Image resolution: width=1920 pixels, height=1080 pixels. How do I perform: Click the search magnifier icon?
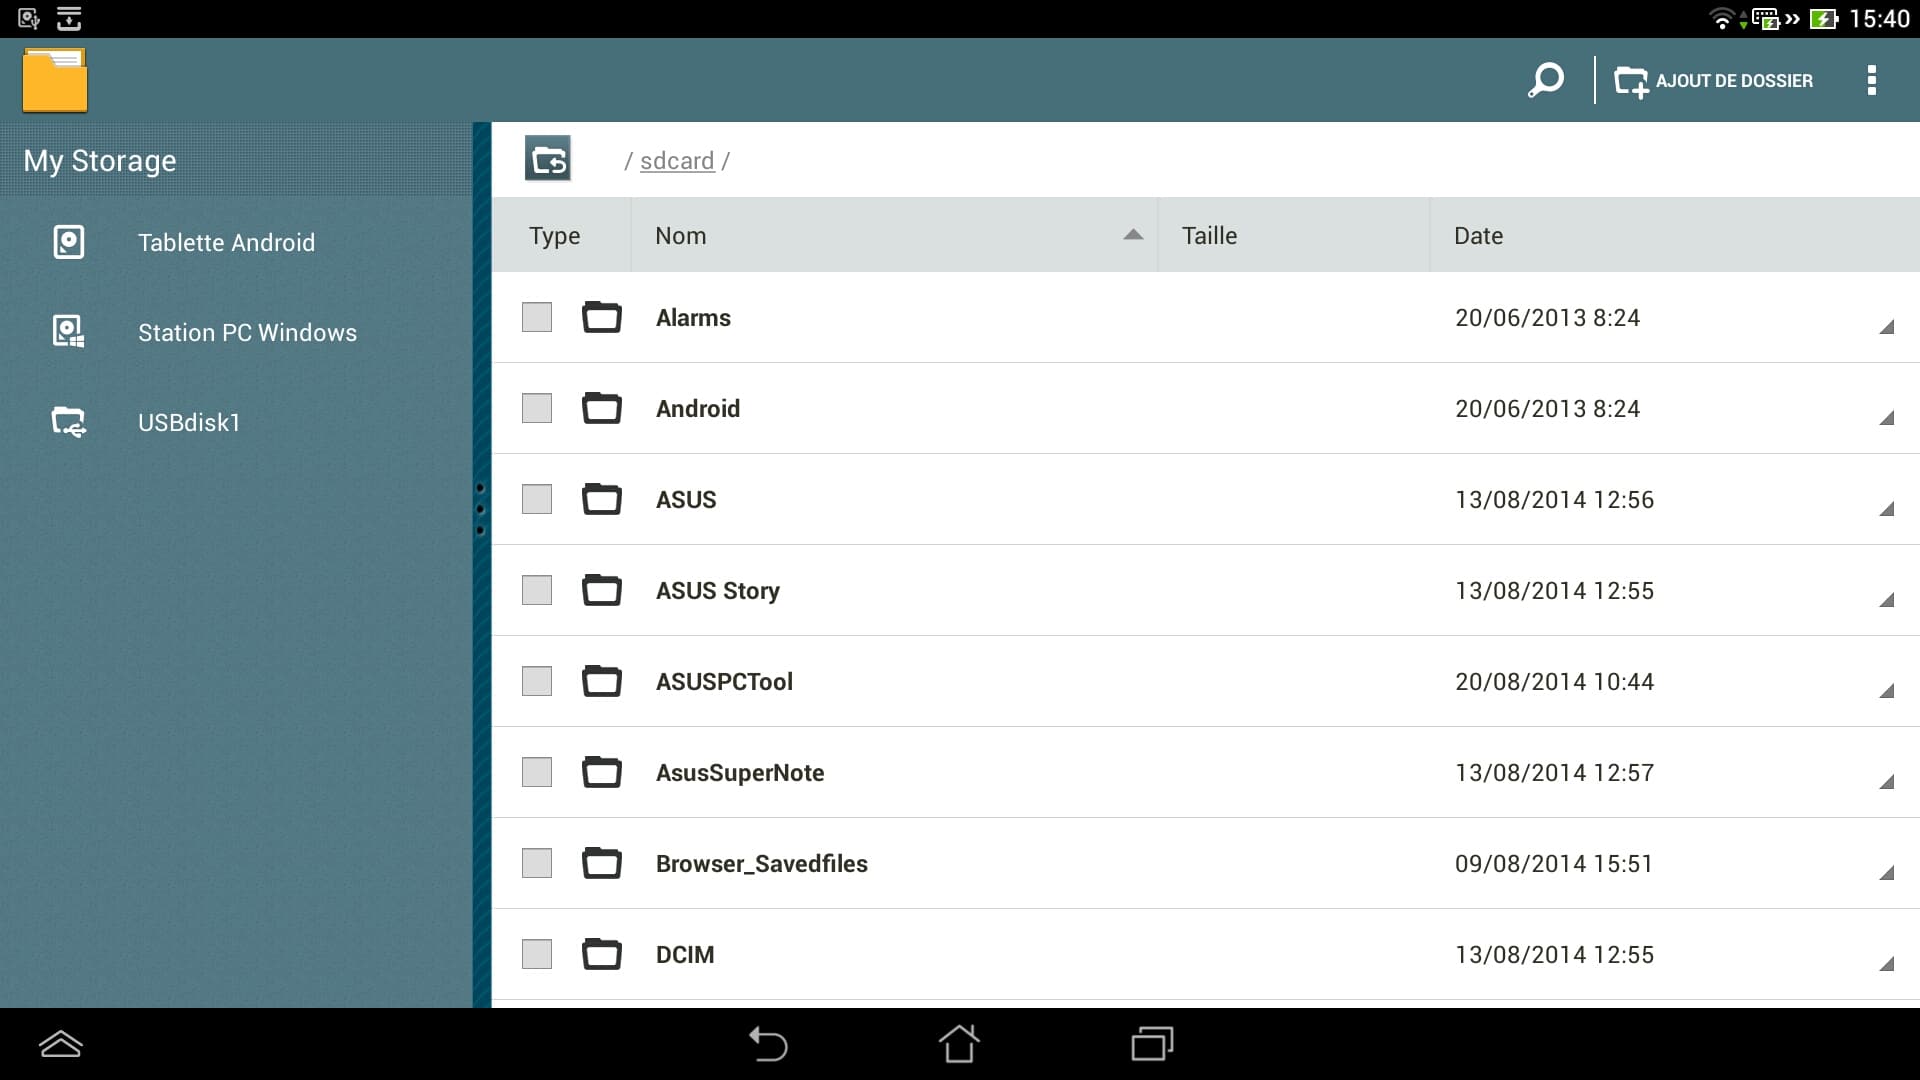1545,80
